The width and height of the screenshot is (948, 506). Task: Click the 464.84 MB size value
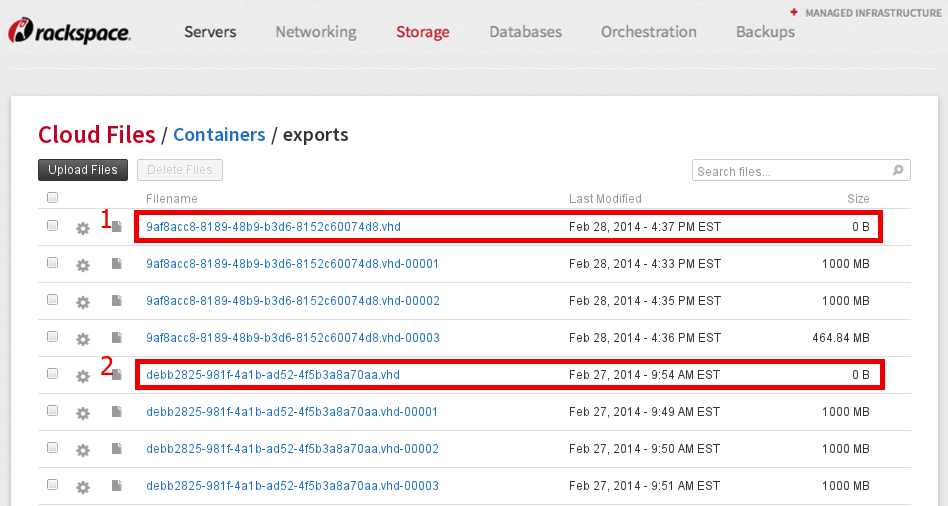pyautogui.click(x=841, y=337)
